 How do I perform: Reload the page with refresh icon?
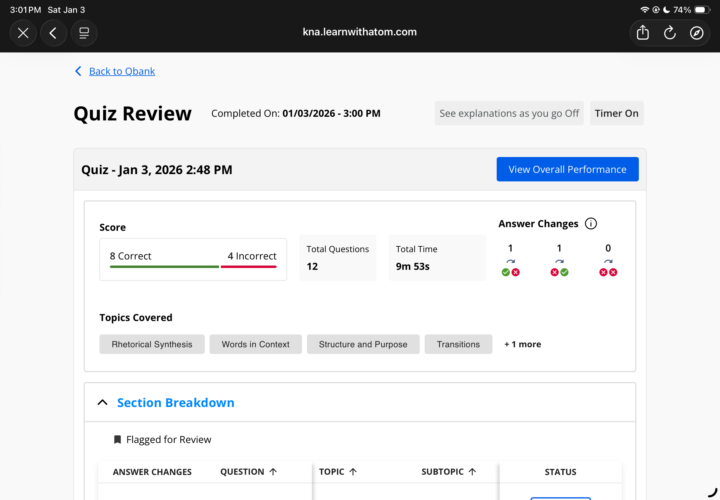pos(670,33)
